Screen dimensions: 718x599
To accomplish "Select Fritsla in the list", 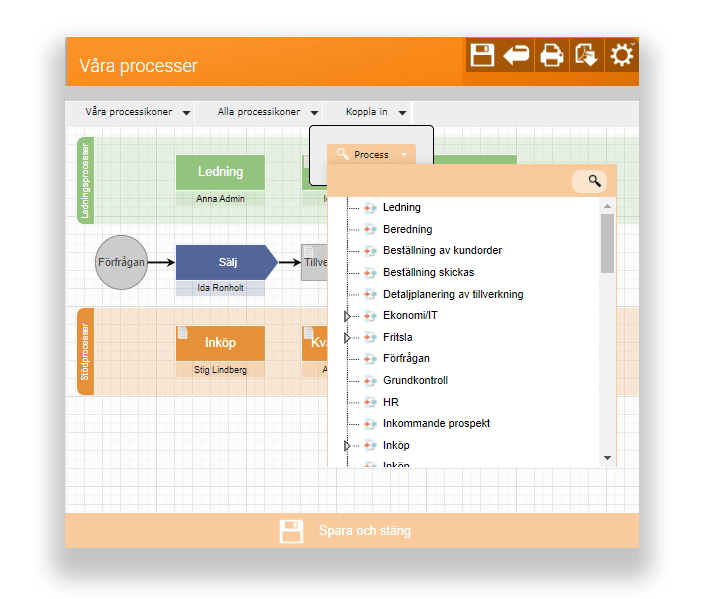I will pyautogui.click(x=397, y=338).
